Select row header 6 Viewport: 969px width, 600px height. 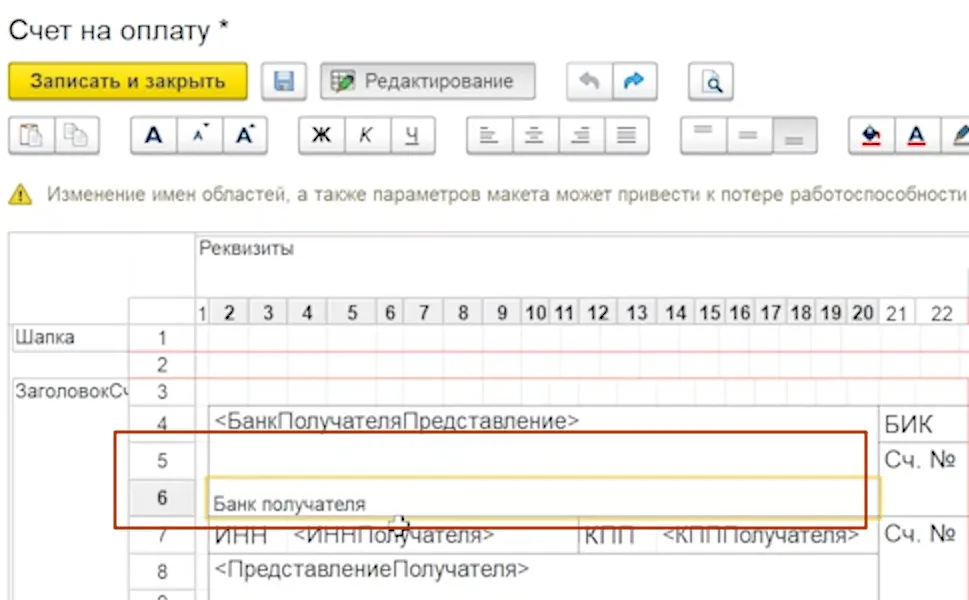tap(162, 497)
